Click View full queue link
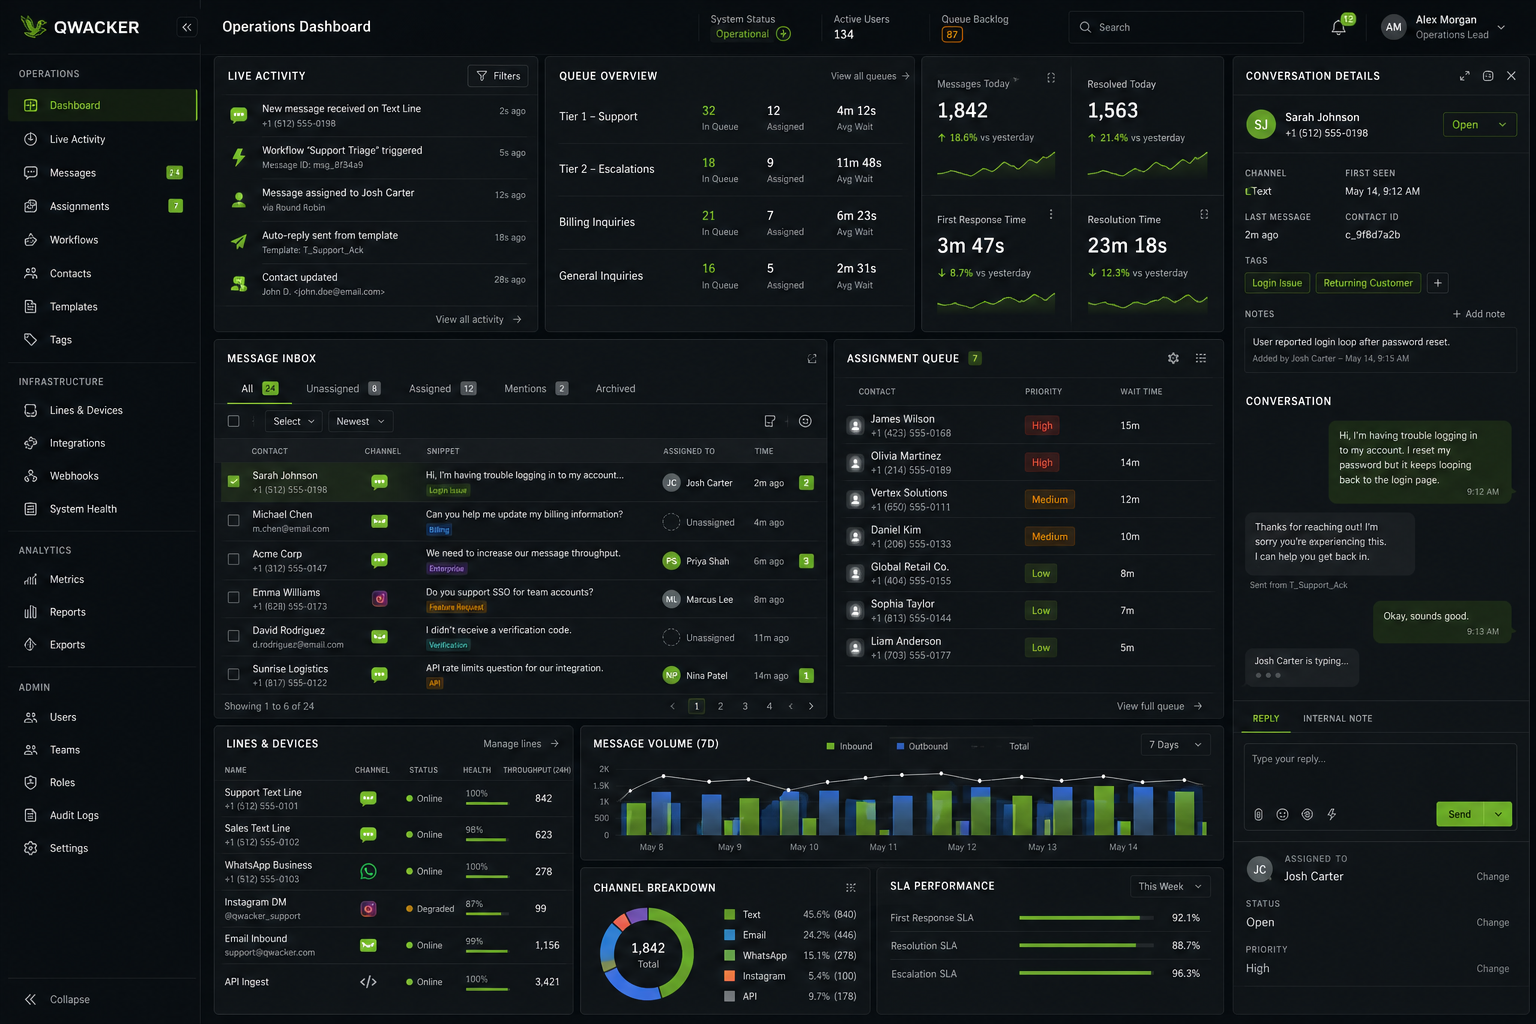This screenshot has width=1536, height=1024. [x=1159, y=706]
